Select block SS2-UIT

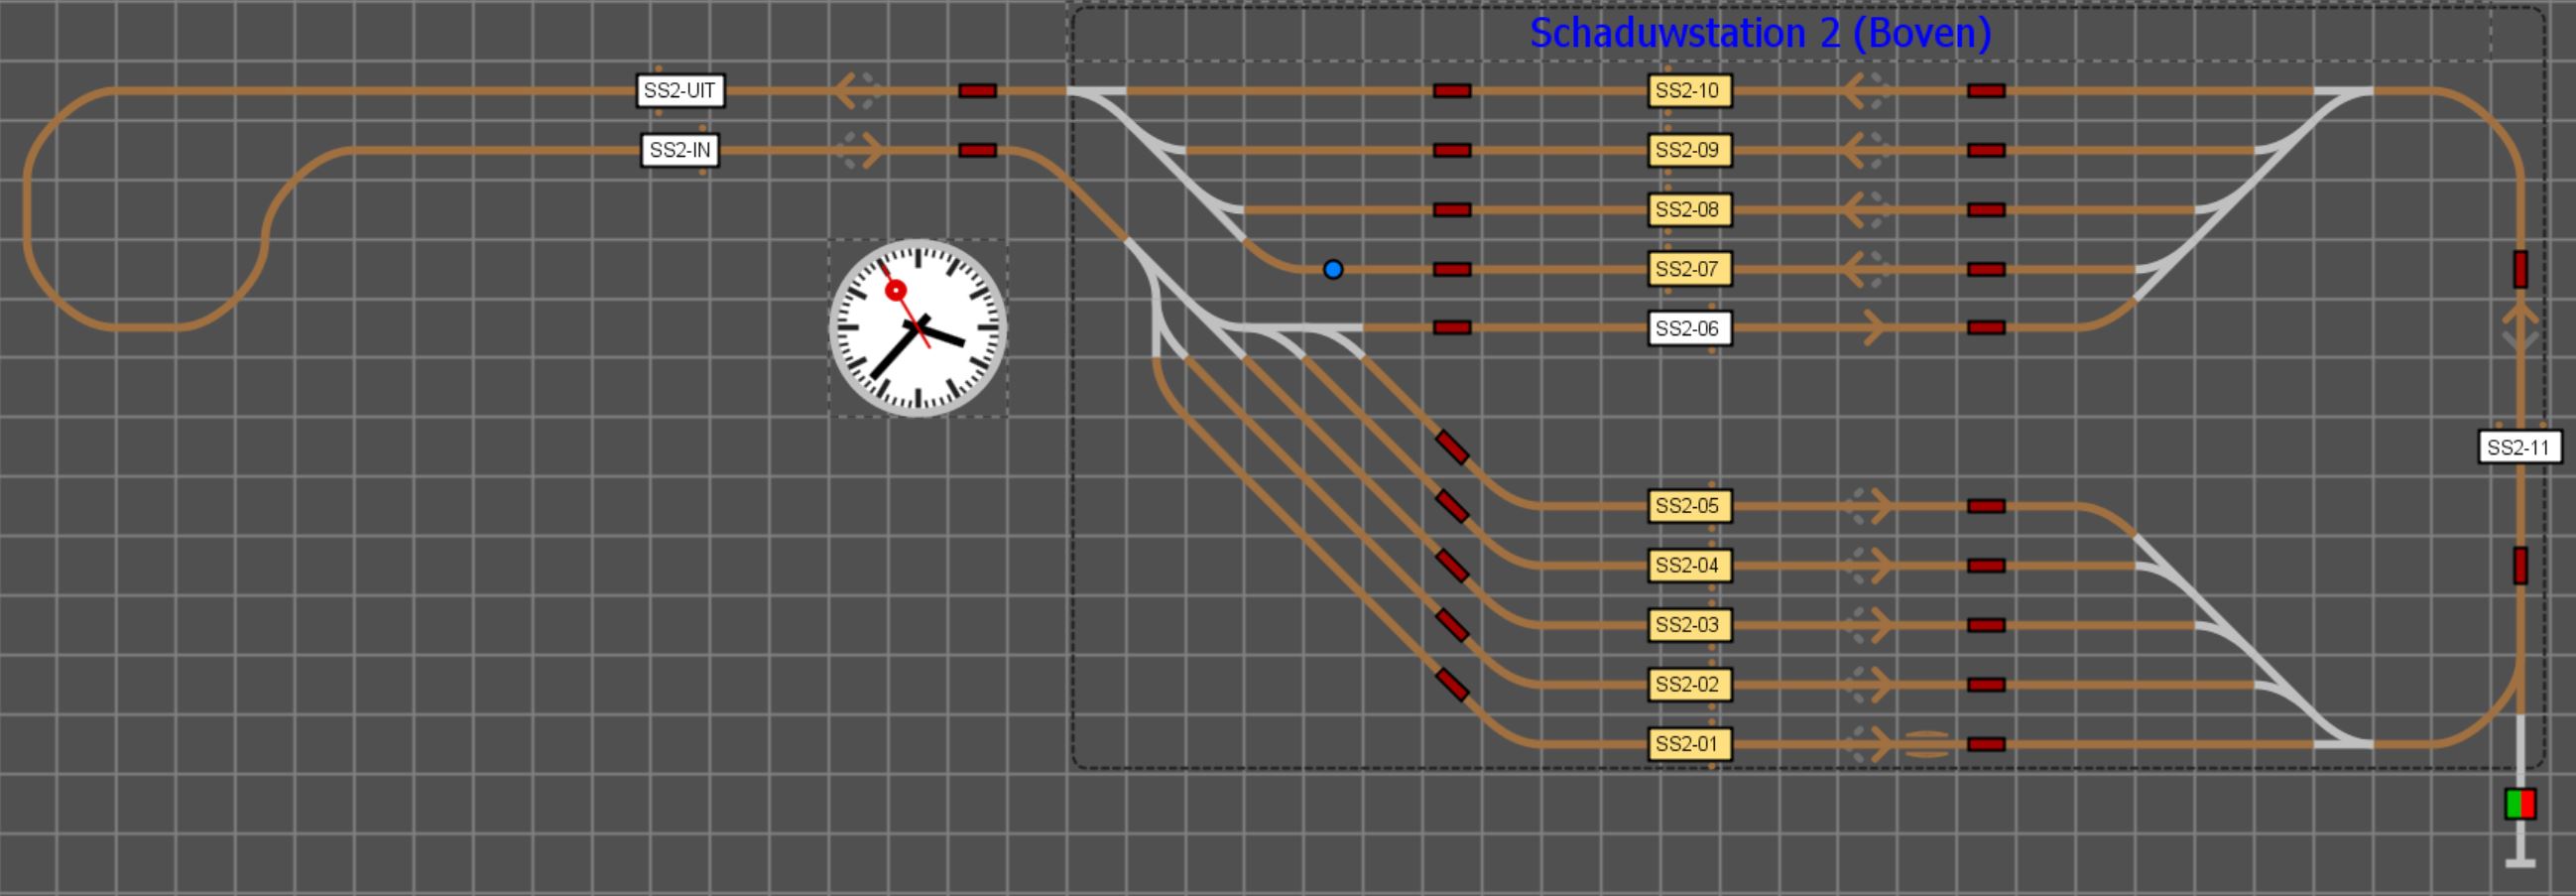[680, 91]
